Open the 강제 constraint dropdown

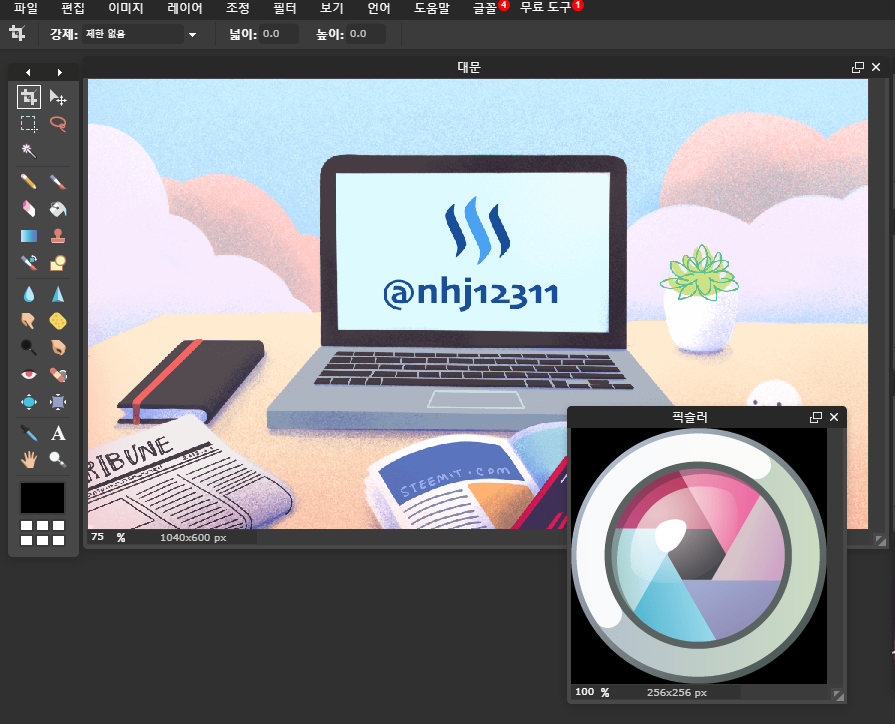coord(140,34)
